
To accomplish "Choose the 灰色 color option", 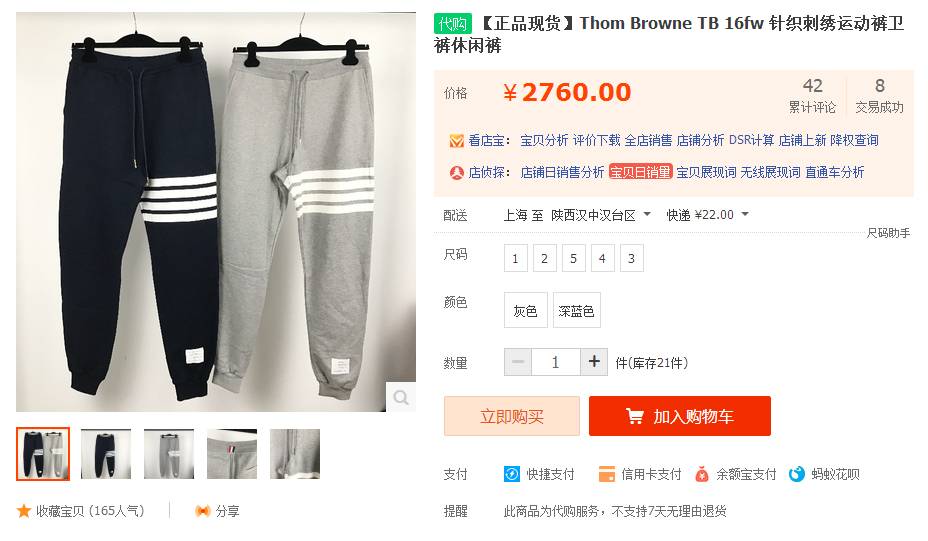I will click(526, 310).
